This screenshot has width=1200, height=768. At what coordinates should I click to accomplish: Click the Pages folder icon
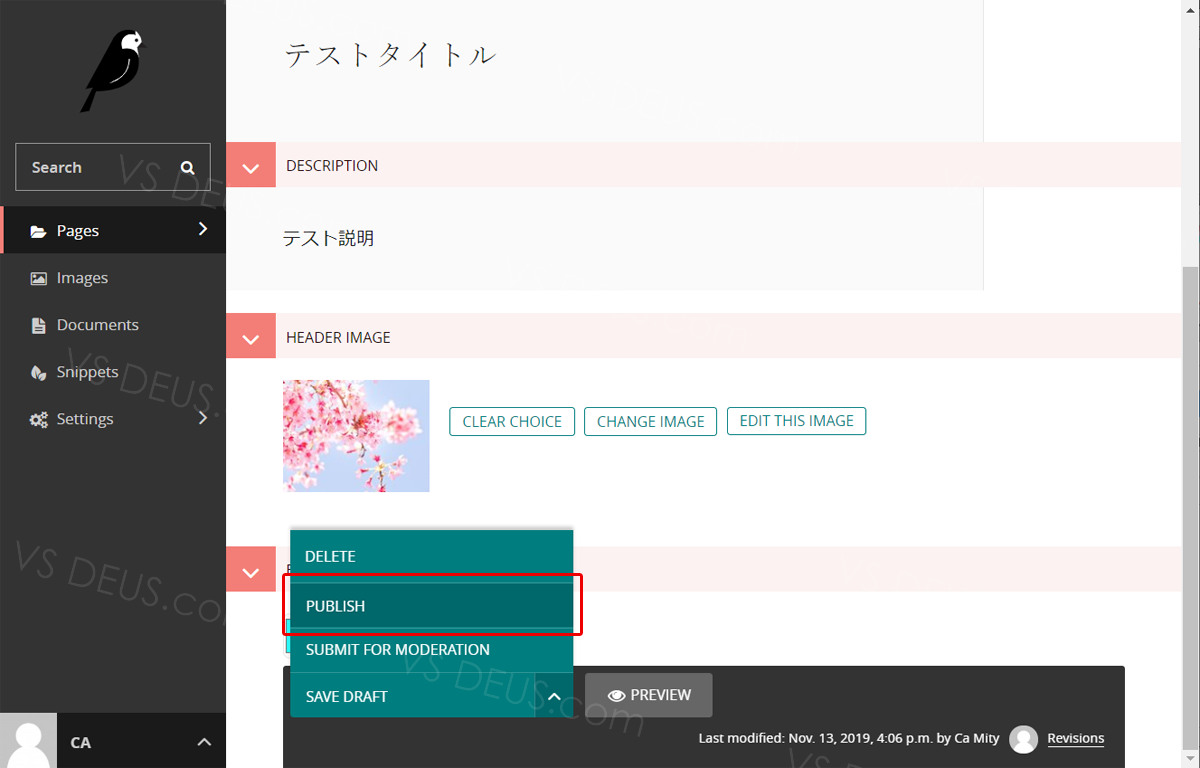[x=38, y=231]
